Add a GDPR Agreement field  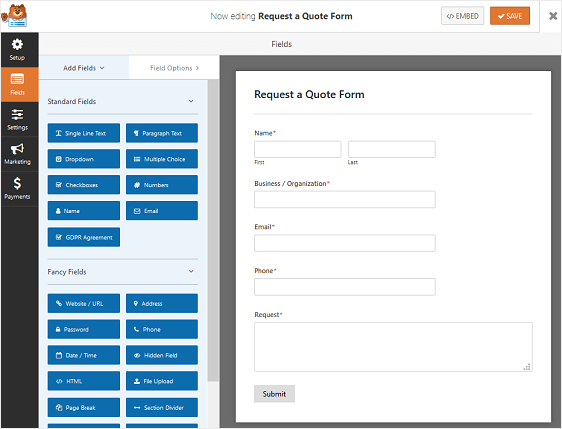[x=84, y=237]
